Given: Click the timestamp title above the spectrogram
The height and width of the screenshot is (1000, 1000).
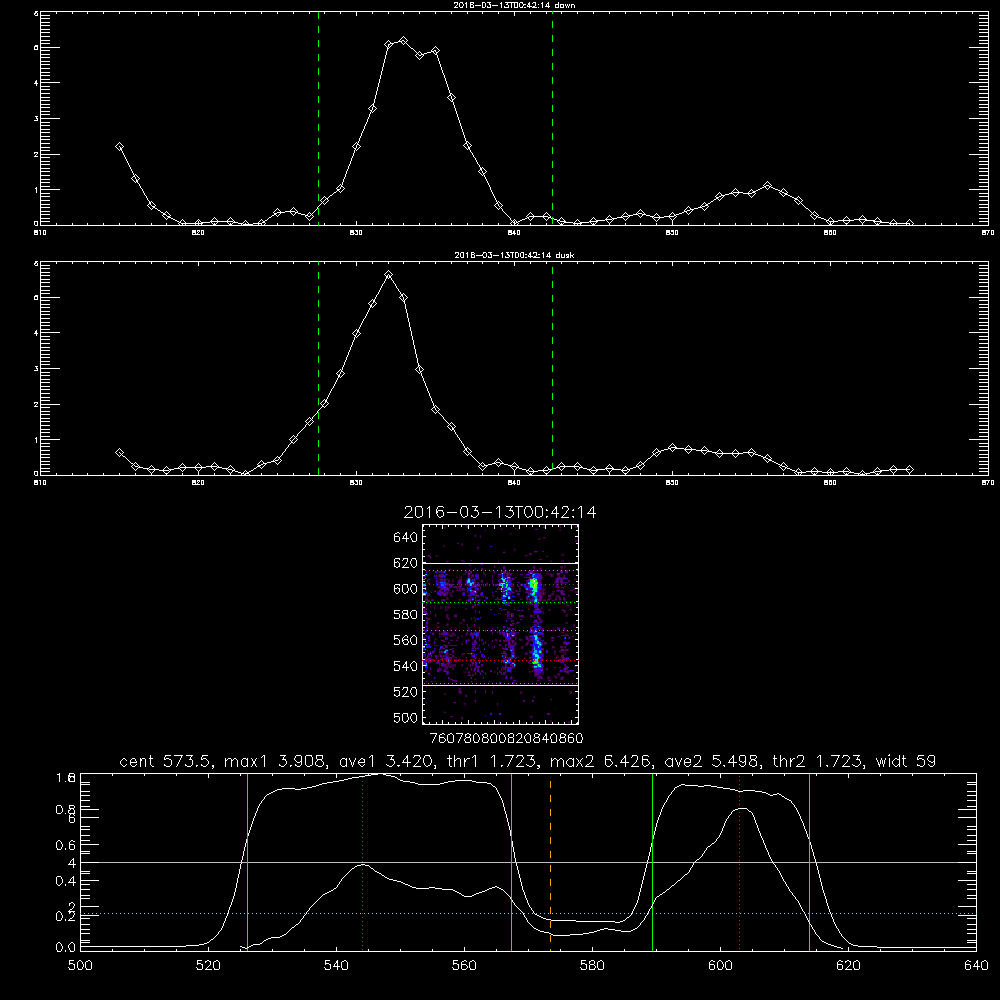Looking at the screenshot, I should click(500, 512).
